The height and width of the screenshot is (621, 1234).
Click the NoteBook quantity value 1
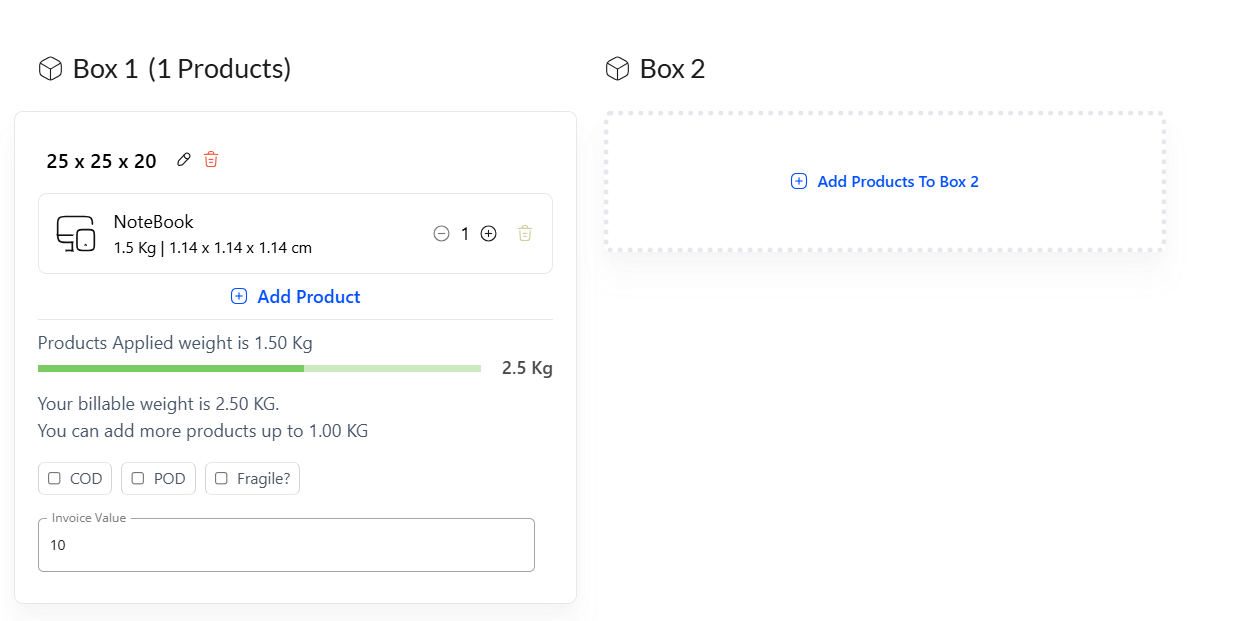pos(465,234)
